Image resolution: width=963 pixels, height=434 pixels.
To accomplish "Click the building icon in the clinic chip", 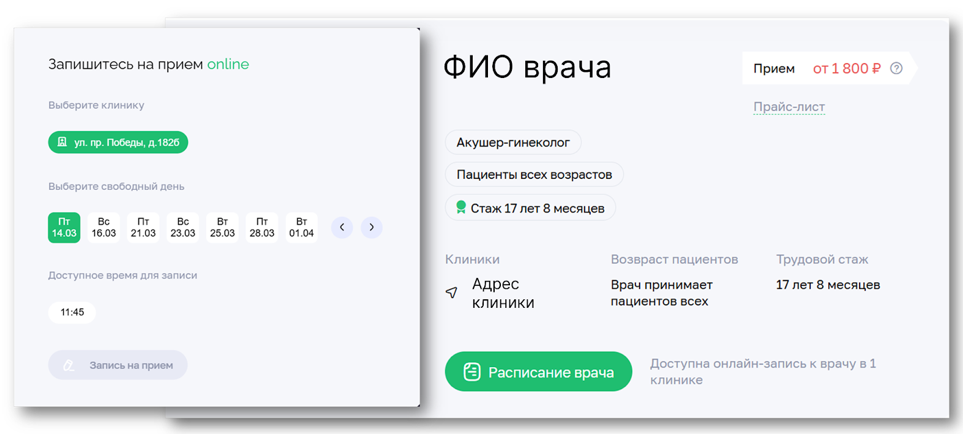I will click(61, 142).
